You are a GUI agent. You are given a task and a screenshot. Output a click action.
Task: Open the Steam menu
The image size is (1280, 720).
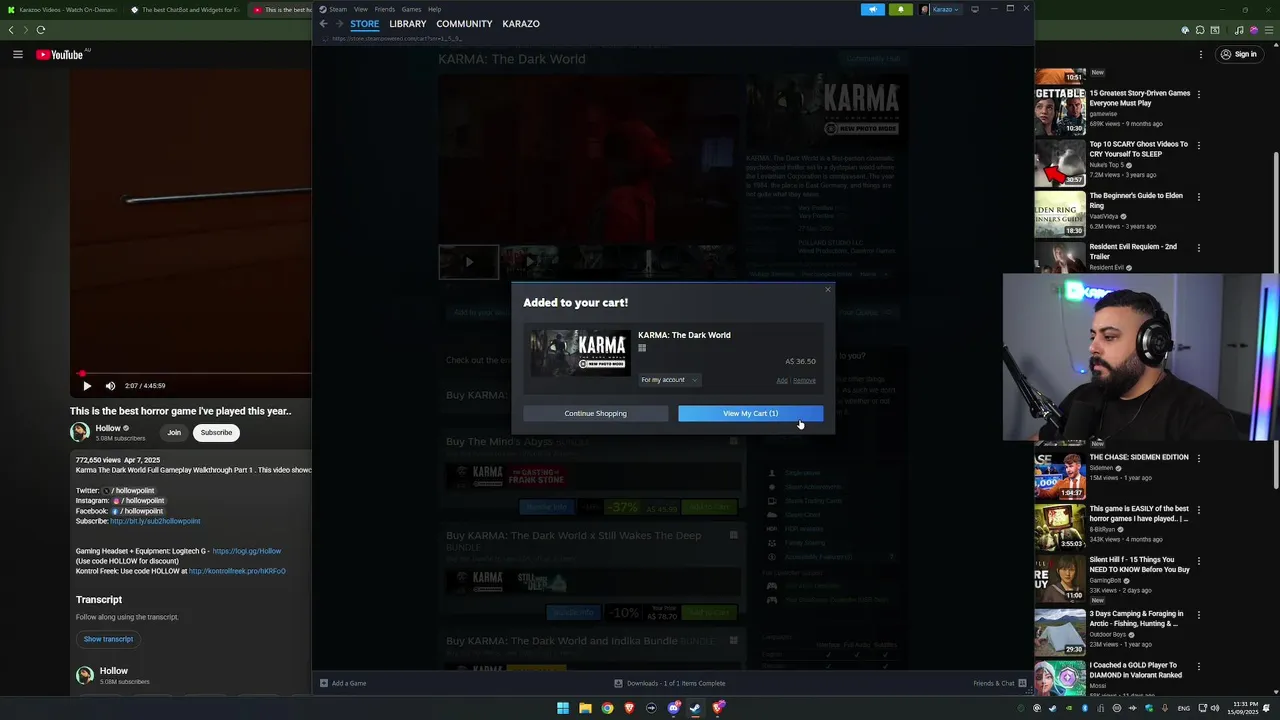338,9
